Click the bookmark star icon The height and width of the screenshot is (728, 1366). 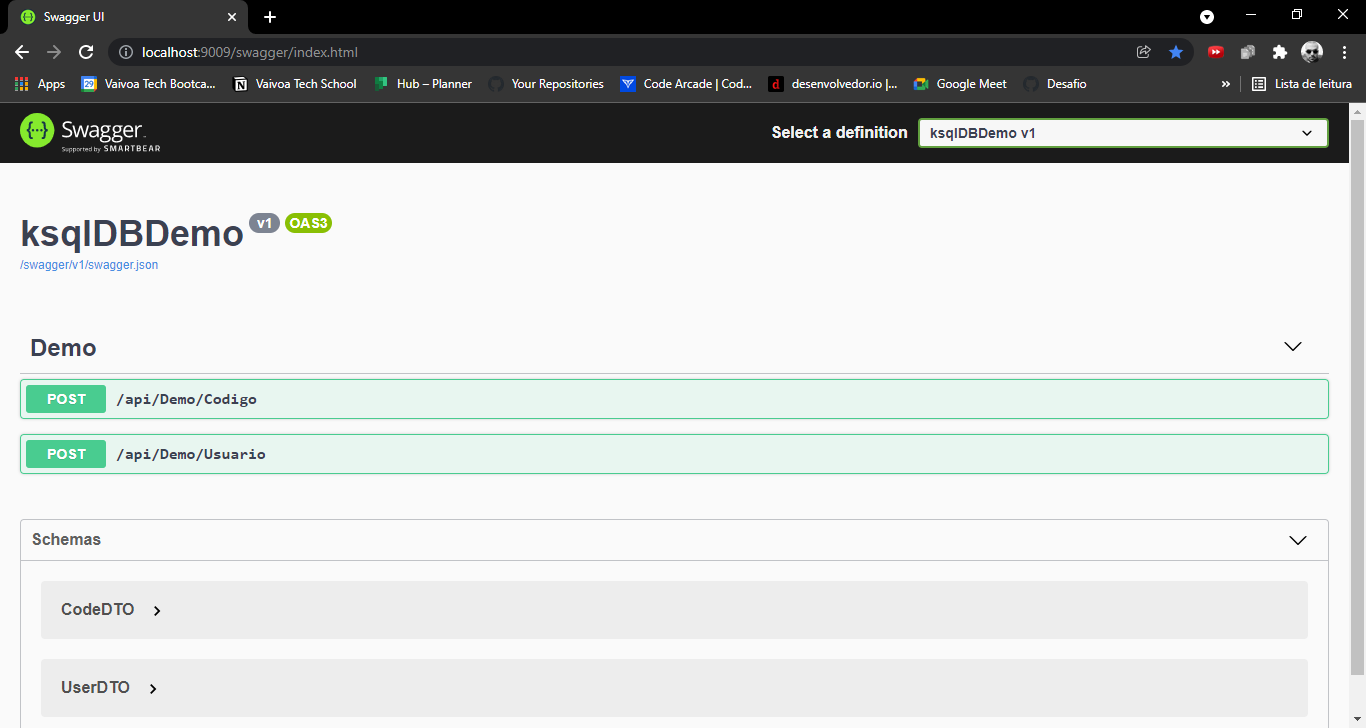[1176, 52]
